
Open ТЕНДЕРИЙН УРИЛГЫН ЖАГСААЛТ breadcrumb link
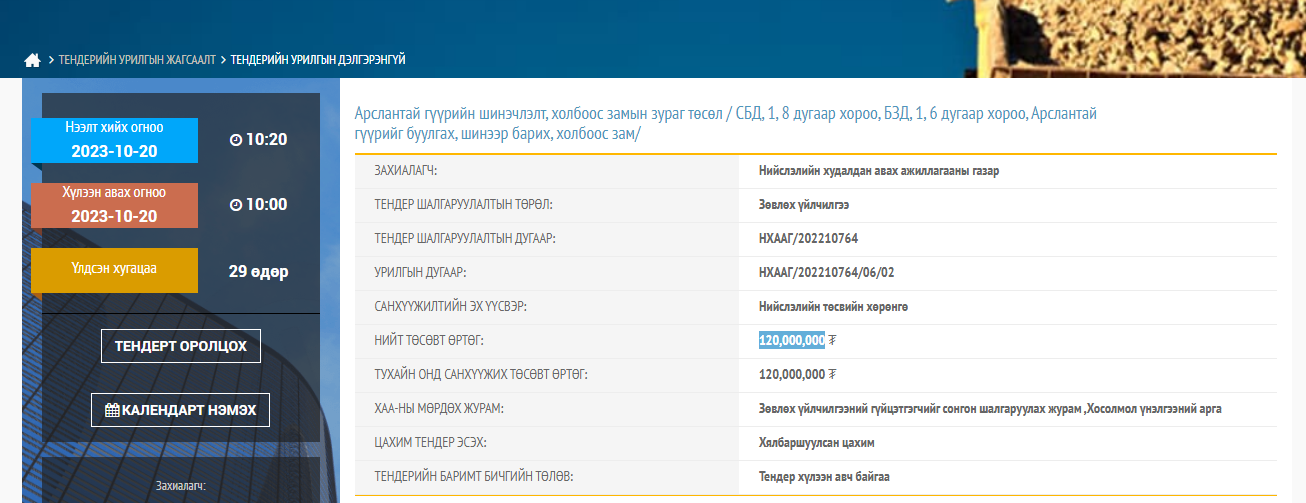click(137, 60)
